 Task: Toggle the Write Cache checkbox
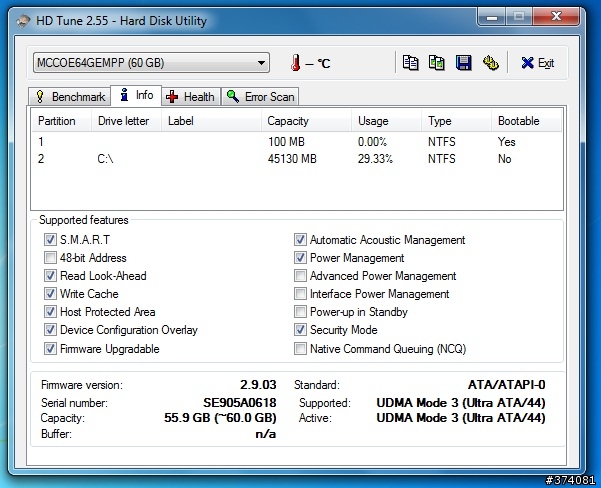pos(50,294)
